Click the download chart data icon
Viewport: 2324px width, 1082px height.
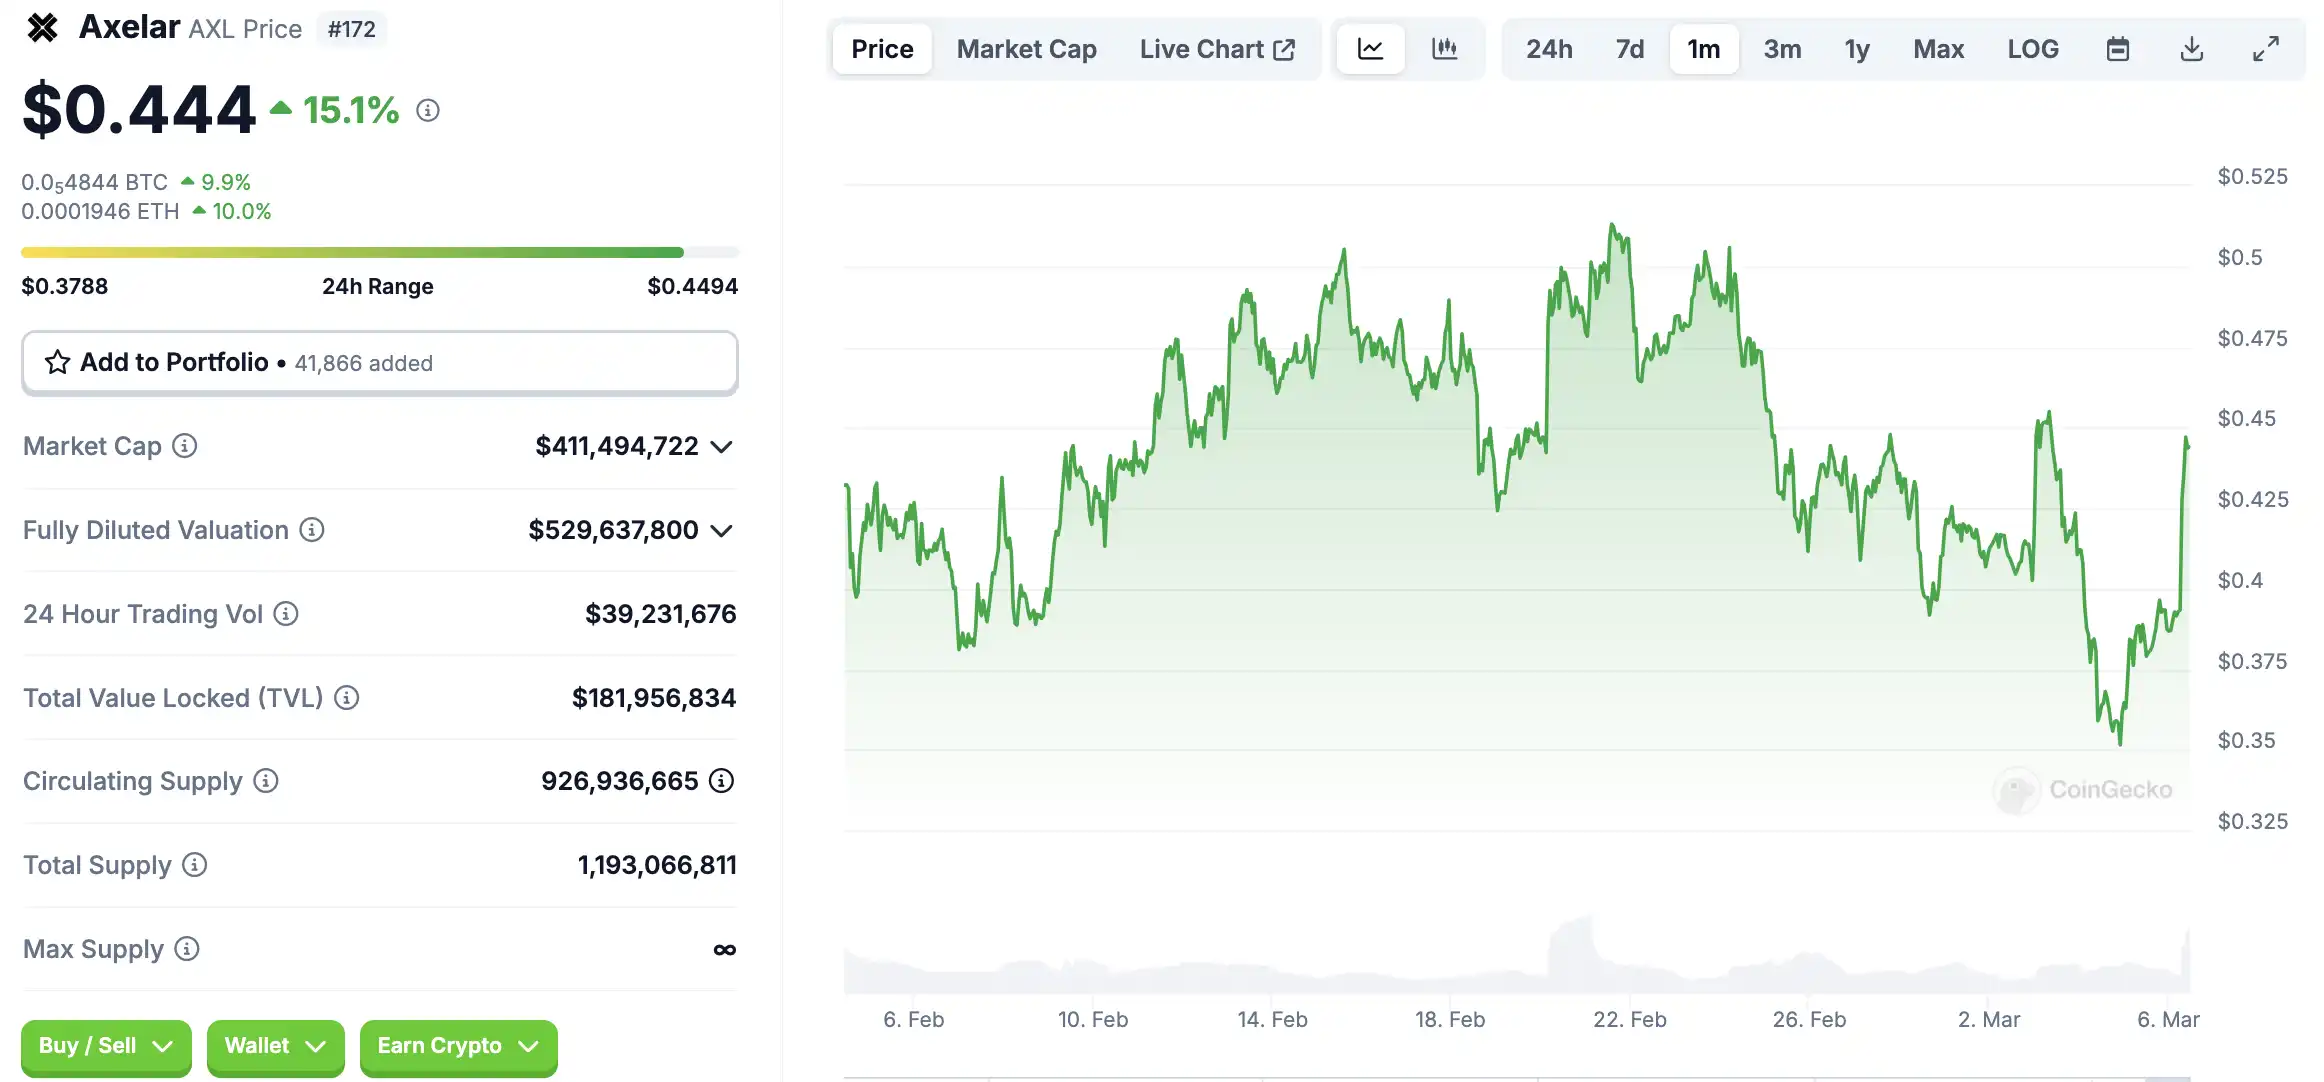2191,49
